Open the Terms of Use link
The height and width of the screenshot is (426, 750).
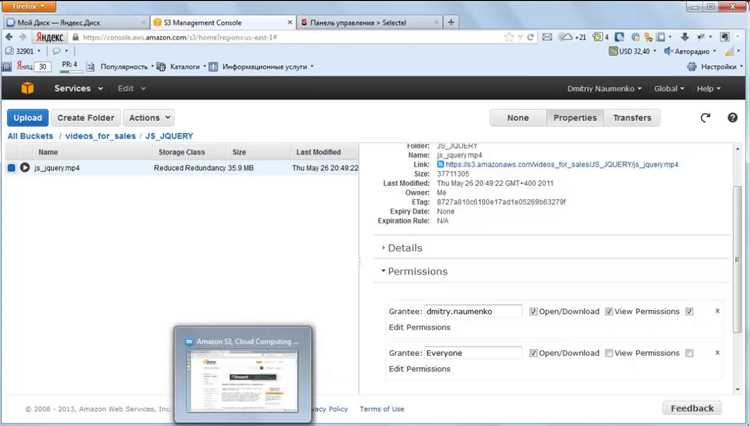382,409
